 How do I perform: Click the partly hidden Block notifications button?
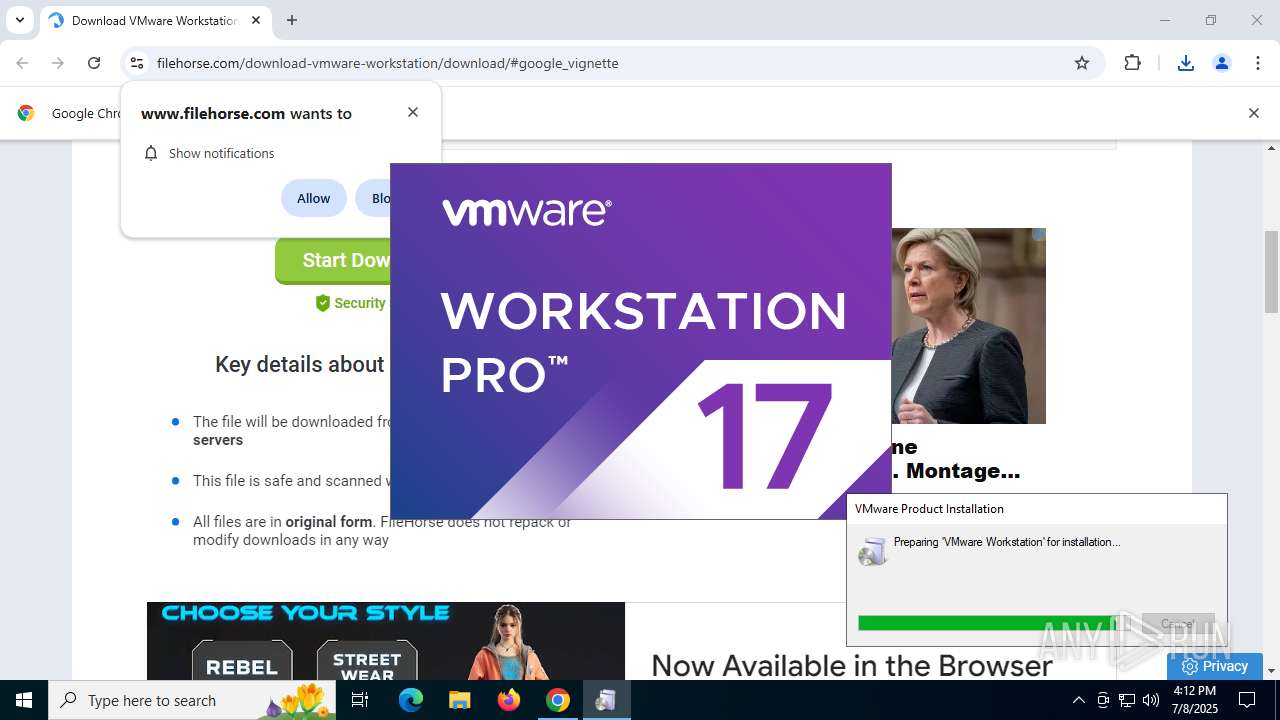point(375,198)
